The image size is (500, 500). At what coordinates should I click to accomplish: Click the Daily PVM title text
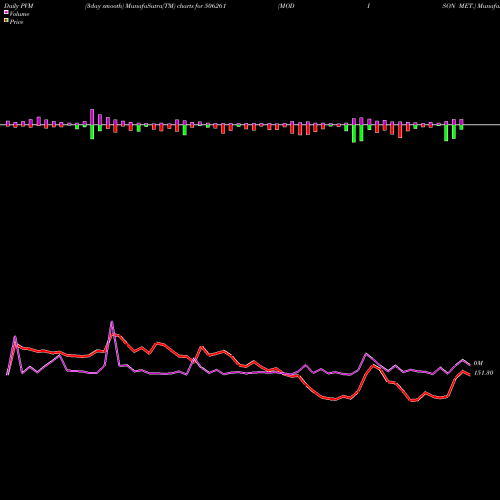click(19, 6)
